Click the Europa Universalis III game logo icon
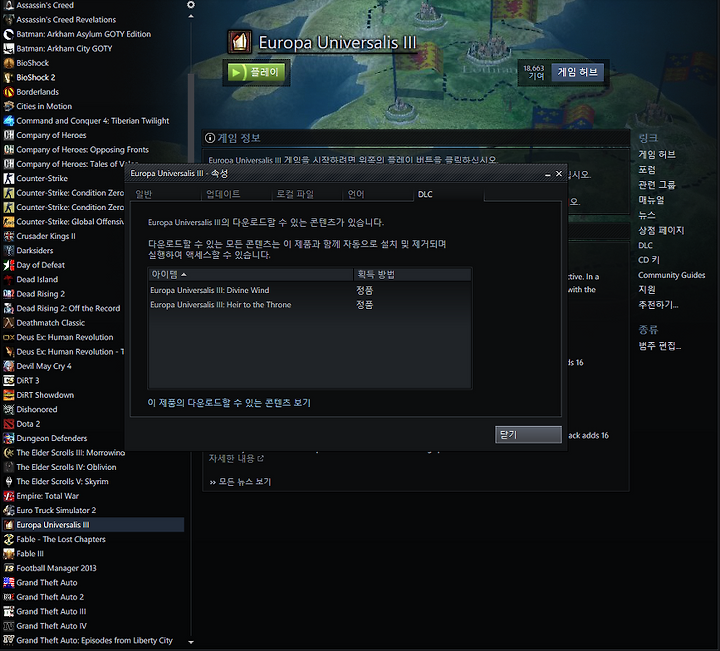The width and height of the screenshot is (720, 651). (240, 42)
